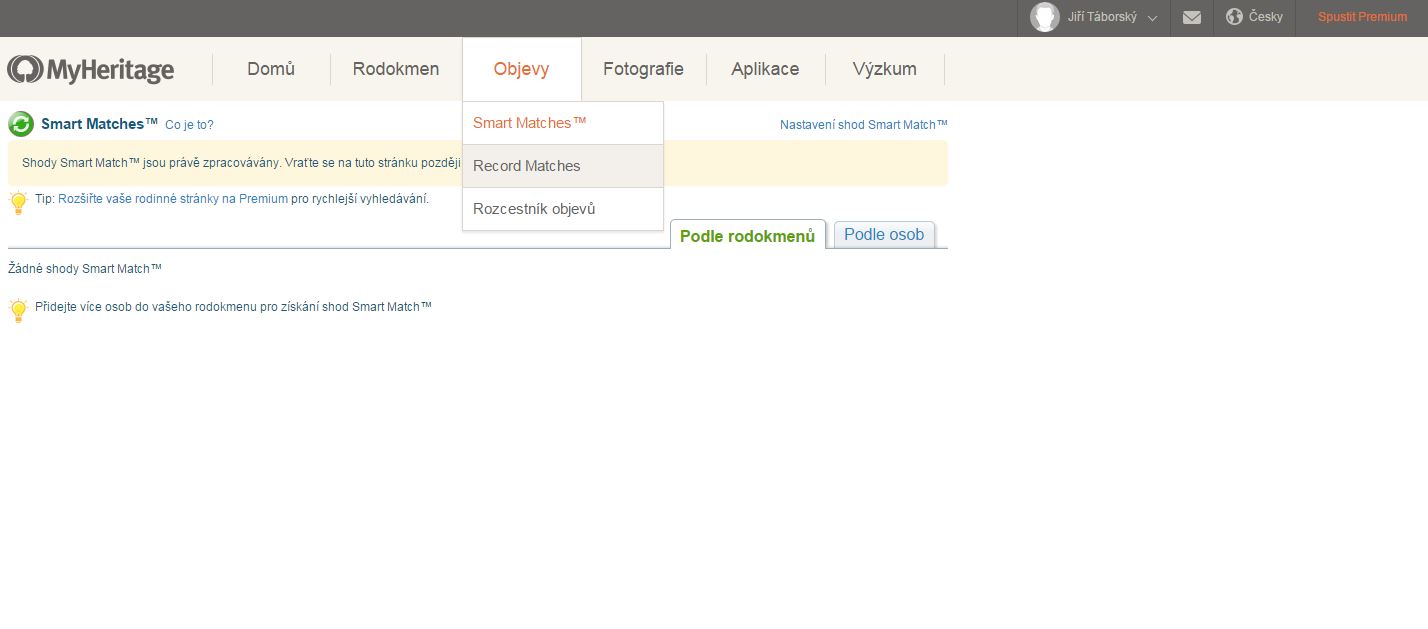This screenshot has height=629, width=1428.
Task: Switch to the Podle rodokmenů tab
Action: 748,236
